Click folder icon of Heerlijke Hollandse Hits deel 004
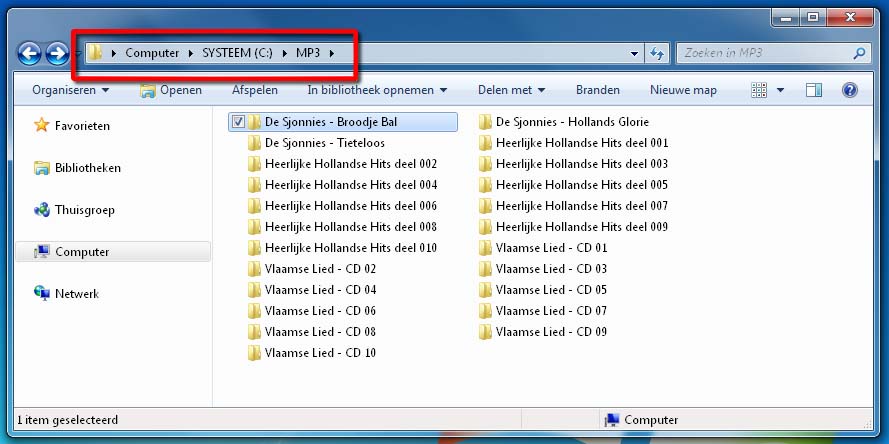 (254, 185)
